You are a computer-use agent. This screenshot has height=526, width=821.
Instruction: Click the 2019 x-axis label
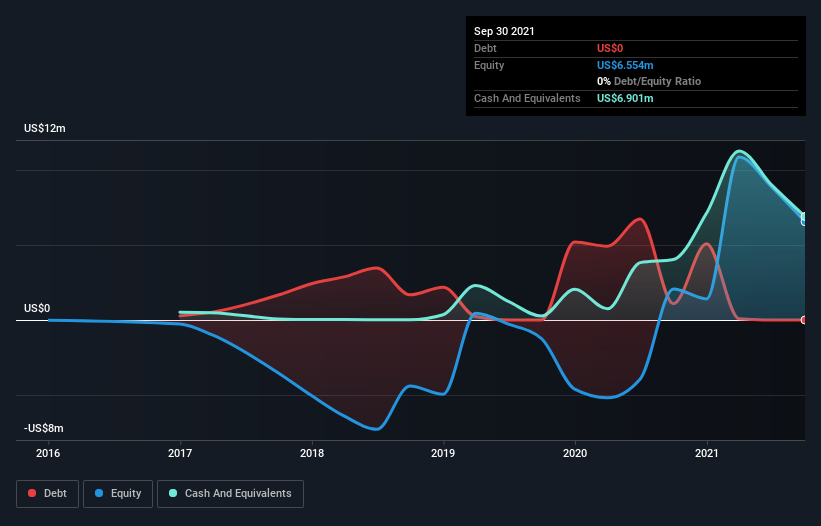point(443,453)
